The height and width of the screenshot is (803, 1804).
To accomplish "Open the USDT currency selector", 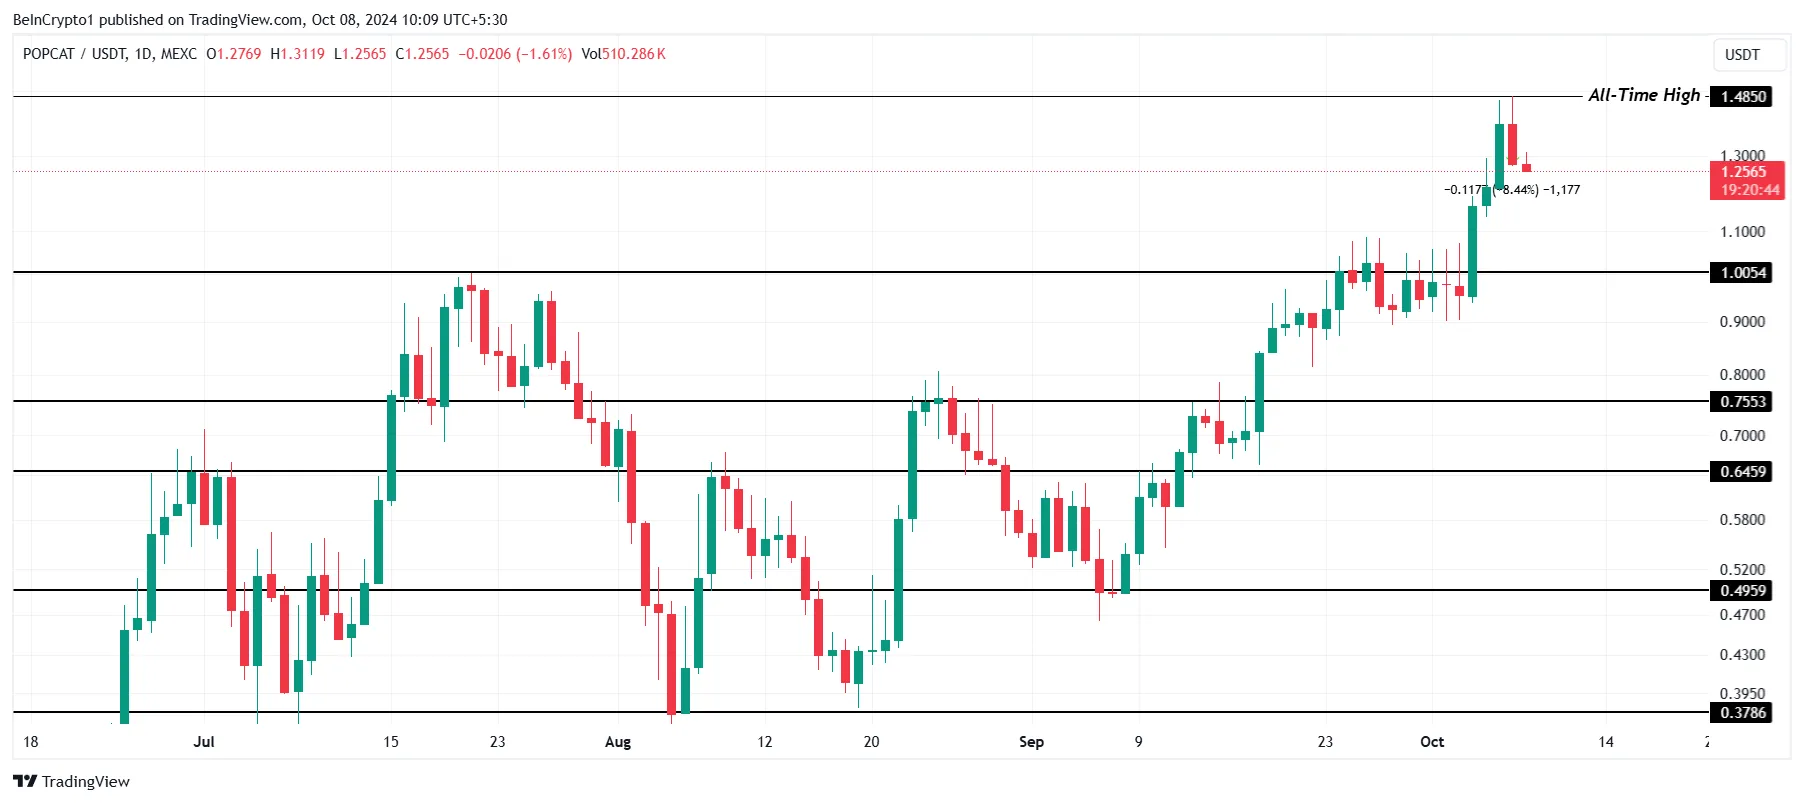I will (x=1742, y=55).
